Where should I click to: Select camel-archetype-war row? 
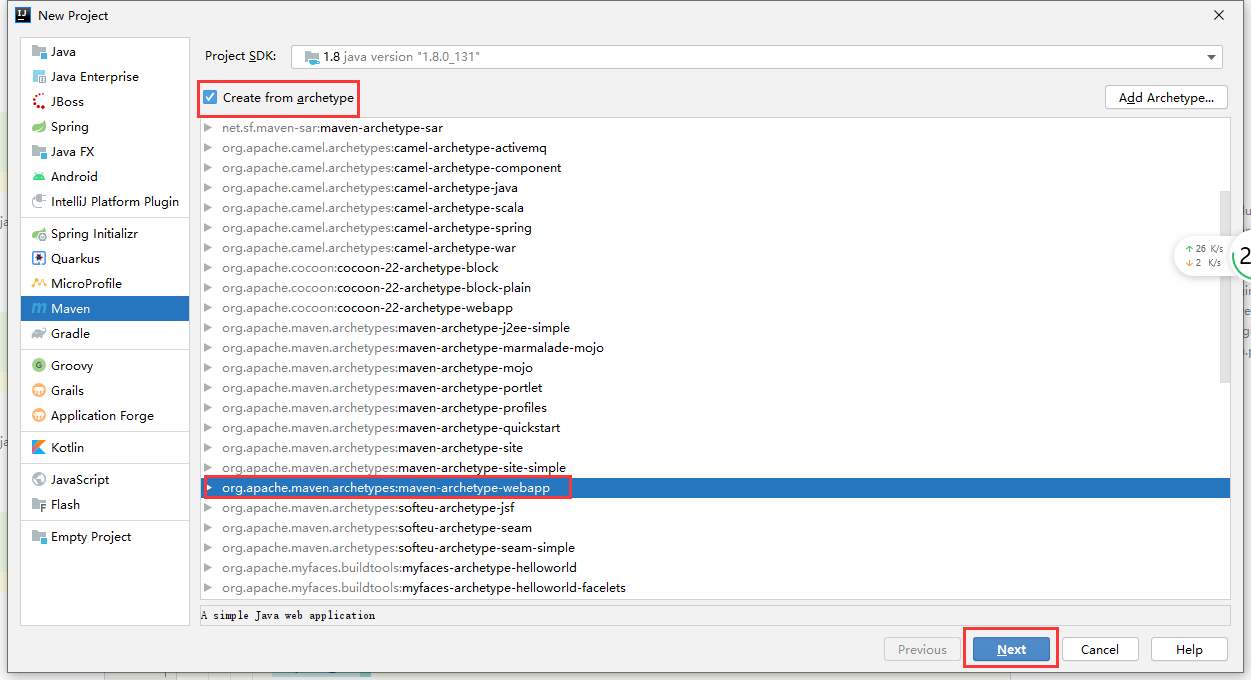point(715,248)
